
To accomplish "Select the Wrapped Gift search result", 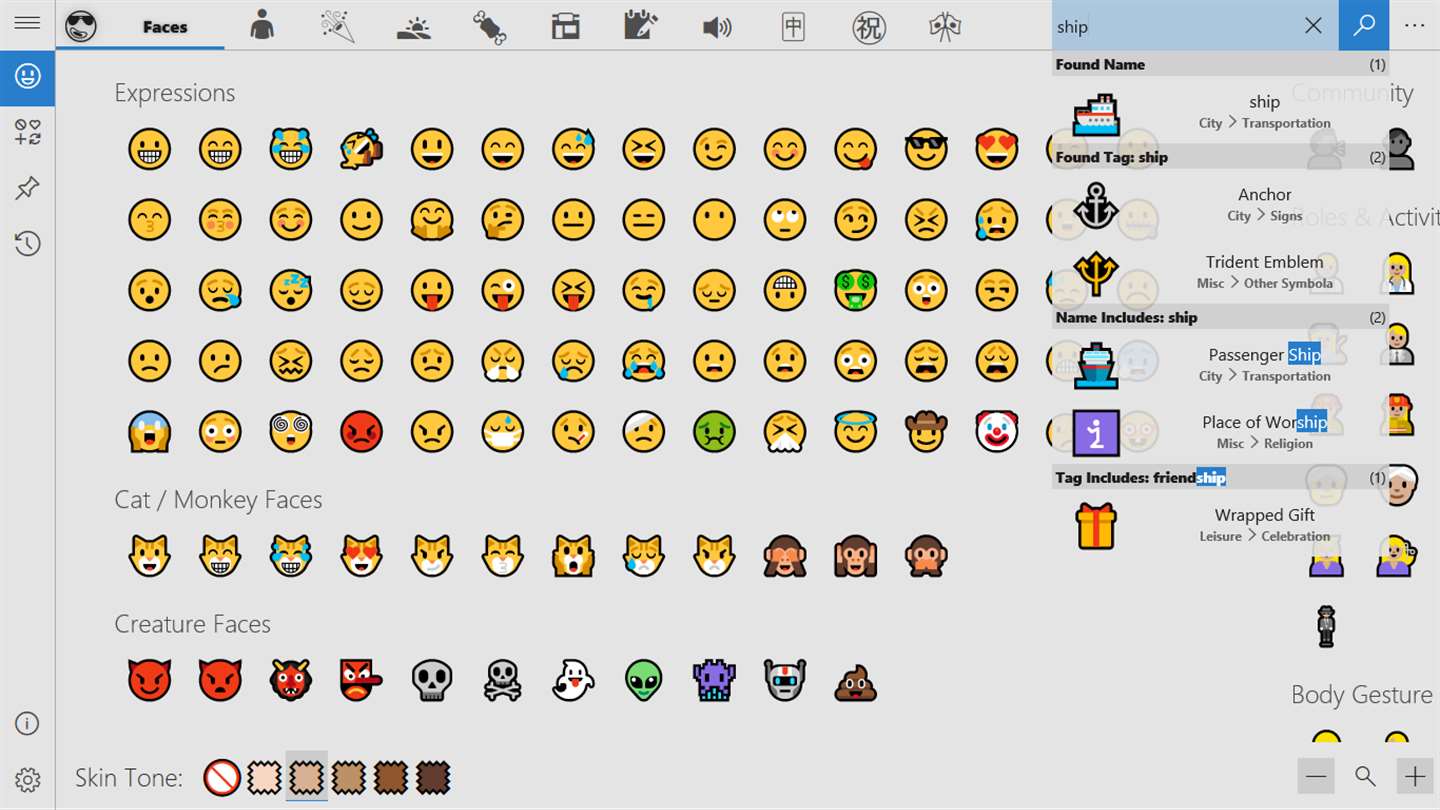I will 1220,525.
